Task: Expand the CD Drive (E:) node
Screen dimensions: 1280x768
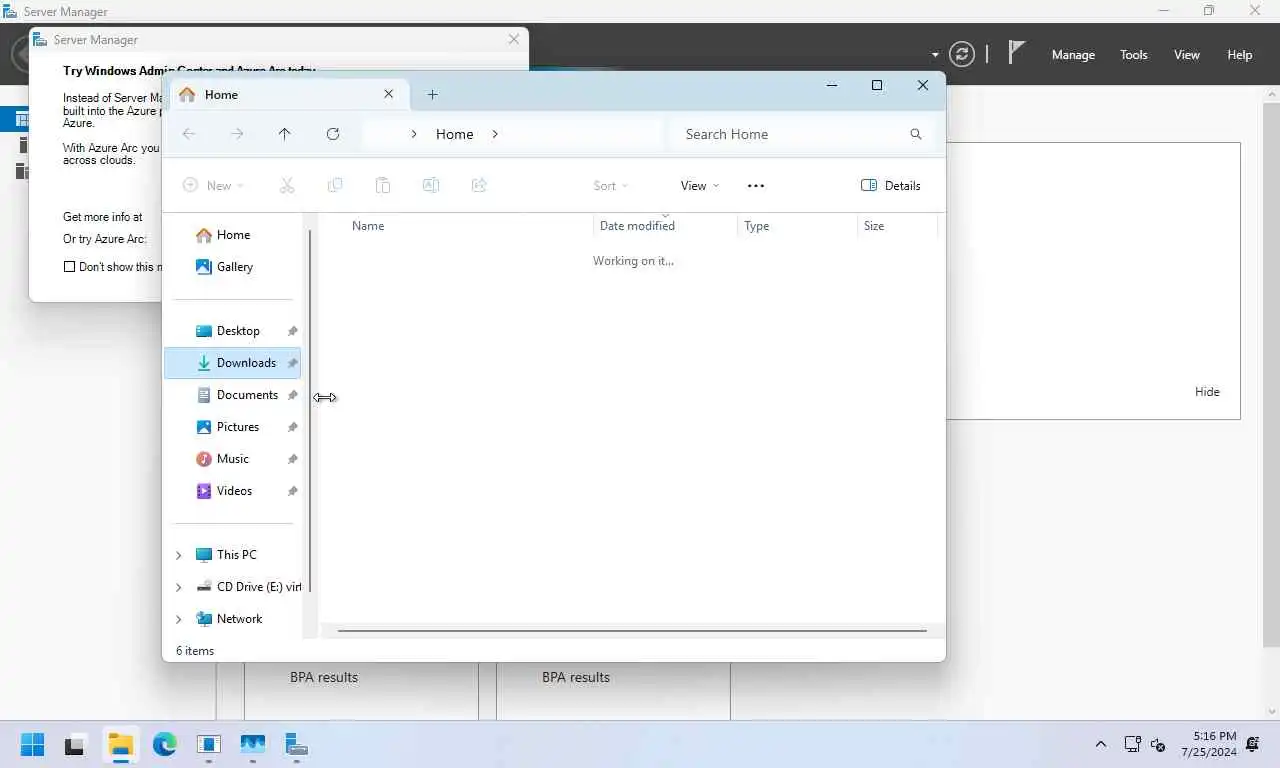Action: click(179, 587)
